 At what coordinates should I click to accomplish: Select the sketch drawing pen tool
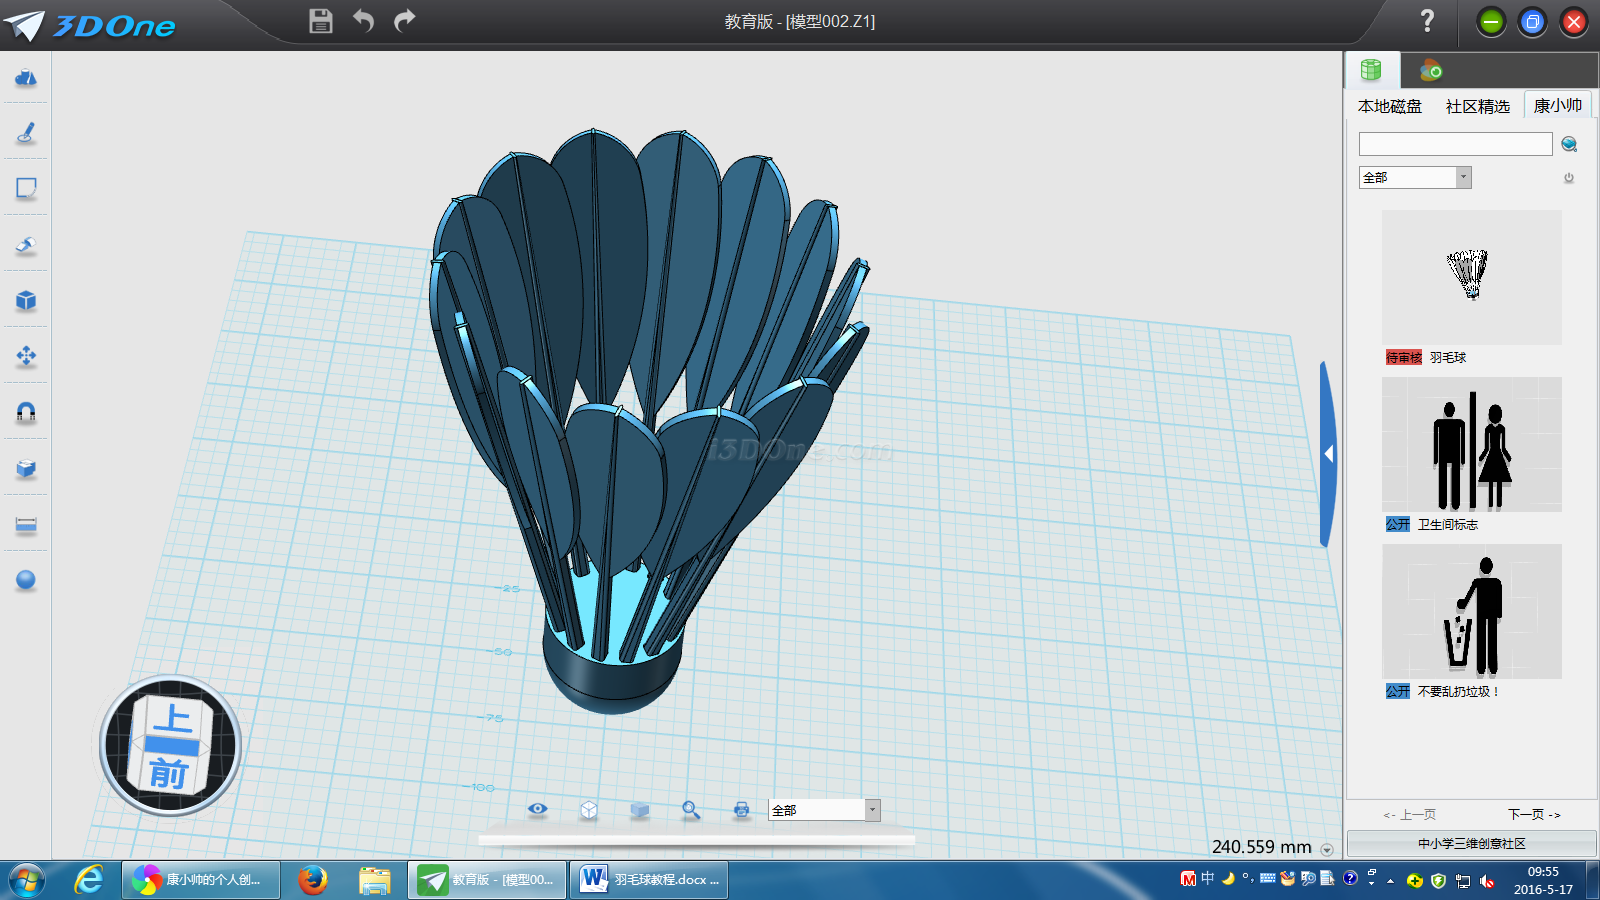point(26,132)
